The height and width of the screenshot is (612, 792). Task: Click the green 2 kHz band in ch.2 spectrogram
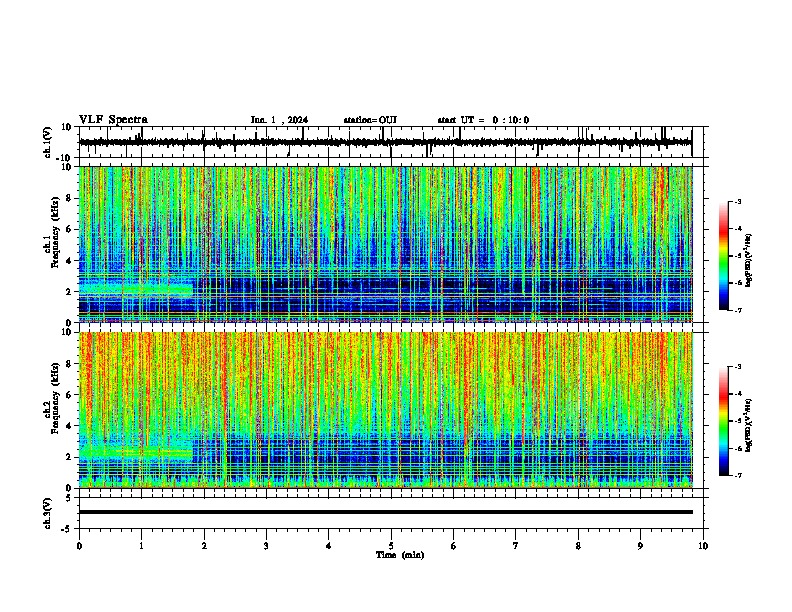click(135, 452)
